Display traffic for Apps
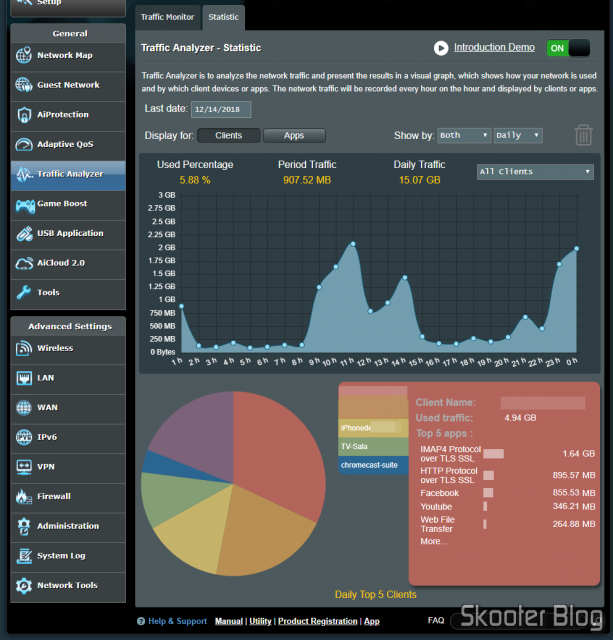Image resolution: width=613 pixels, height=640 pixels. pos(294,136)
